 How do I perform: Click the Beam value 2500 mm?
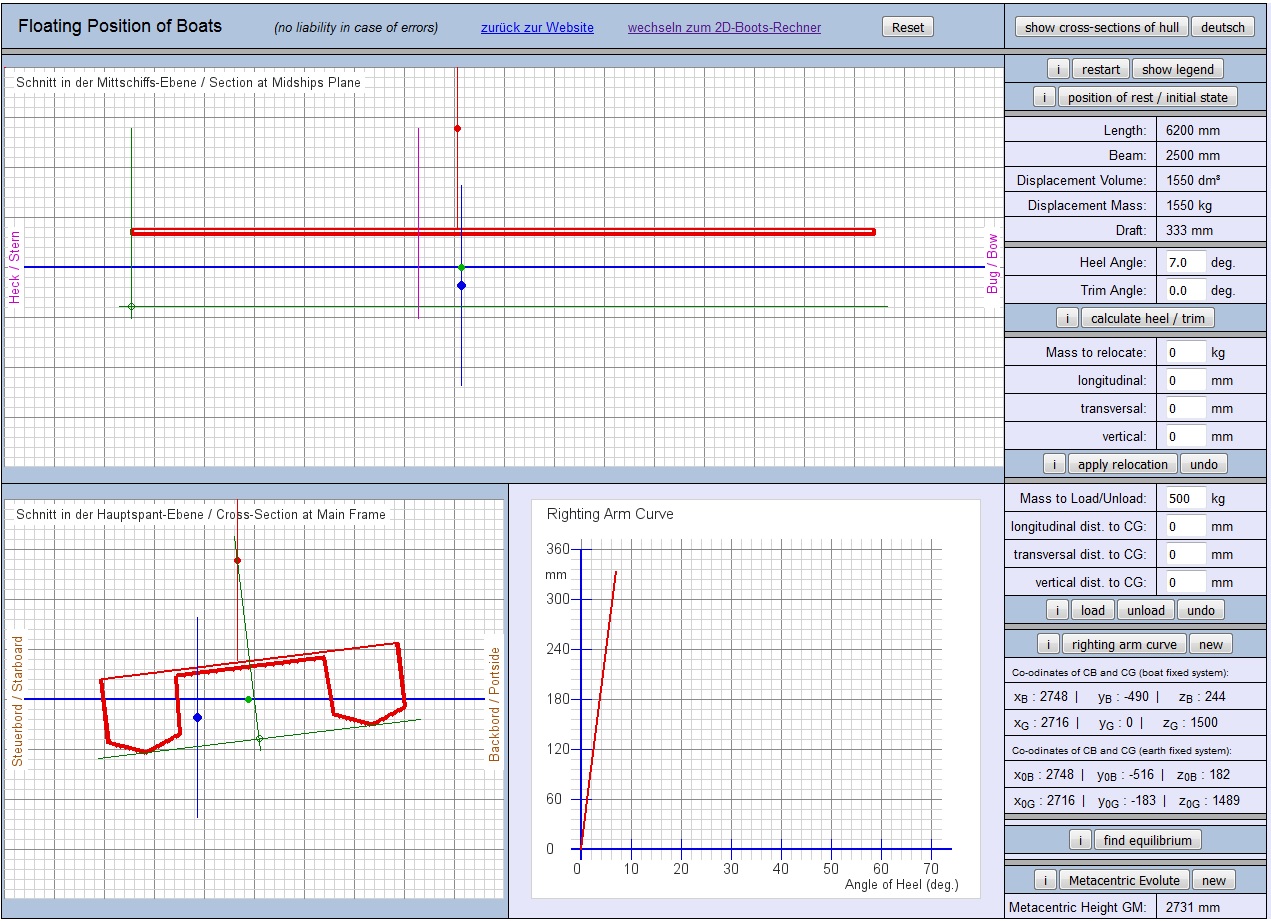[x=1192, y=156]
